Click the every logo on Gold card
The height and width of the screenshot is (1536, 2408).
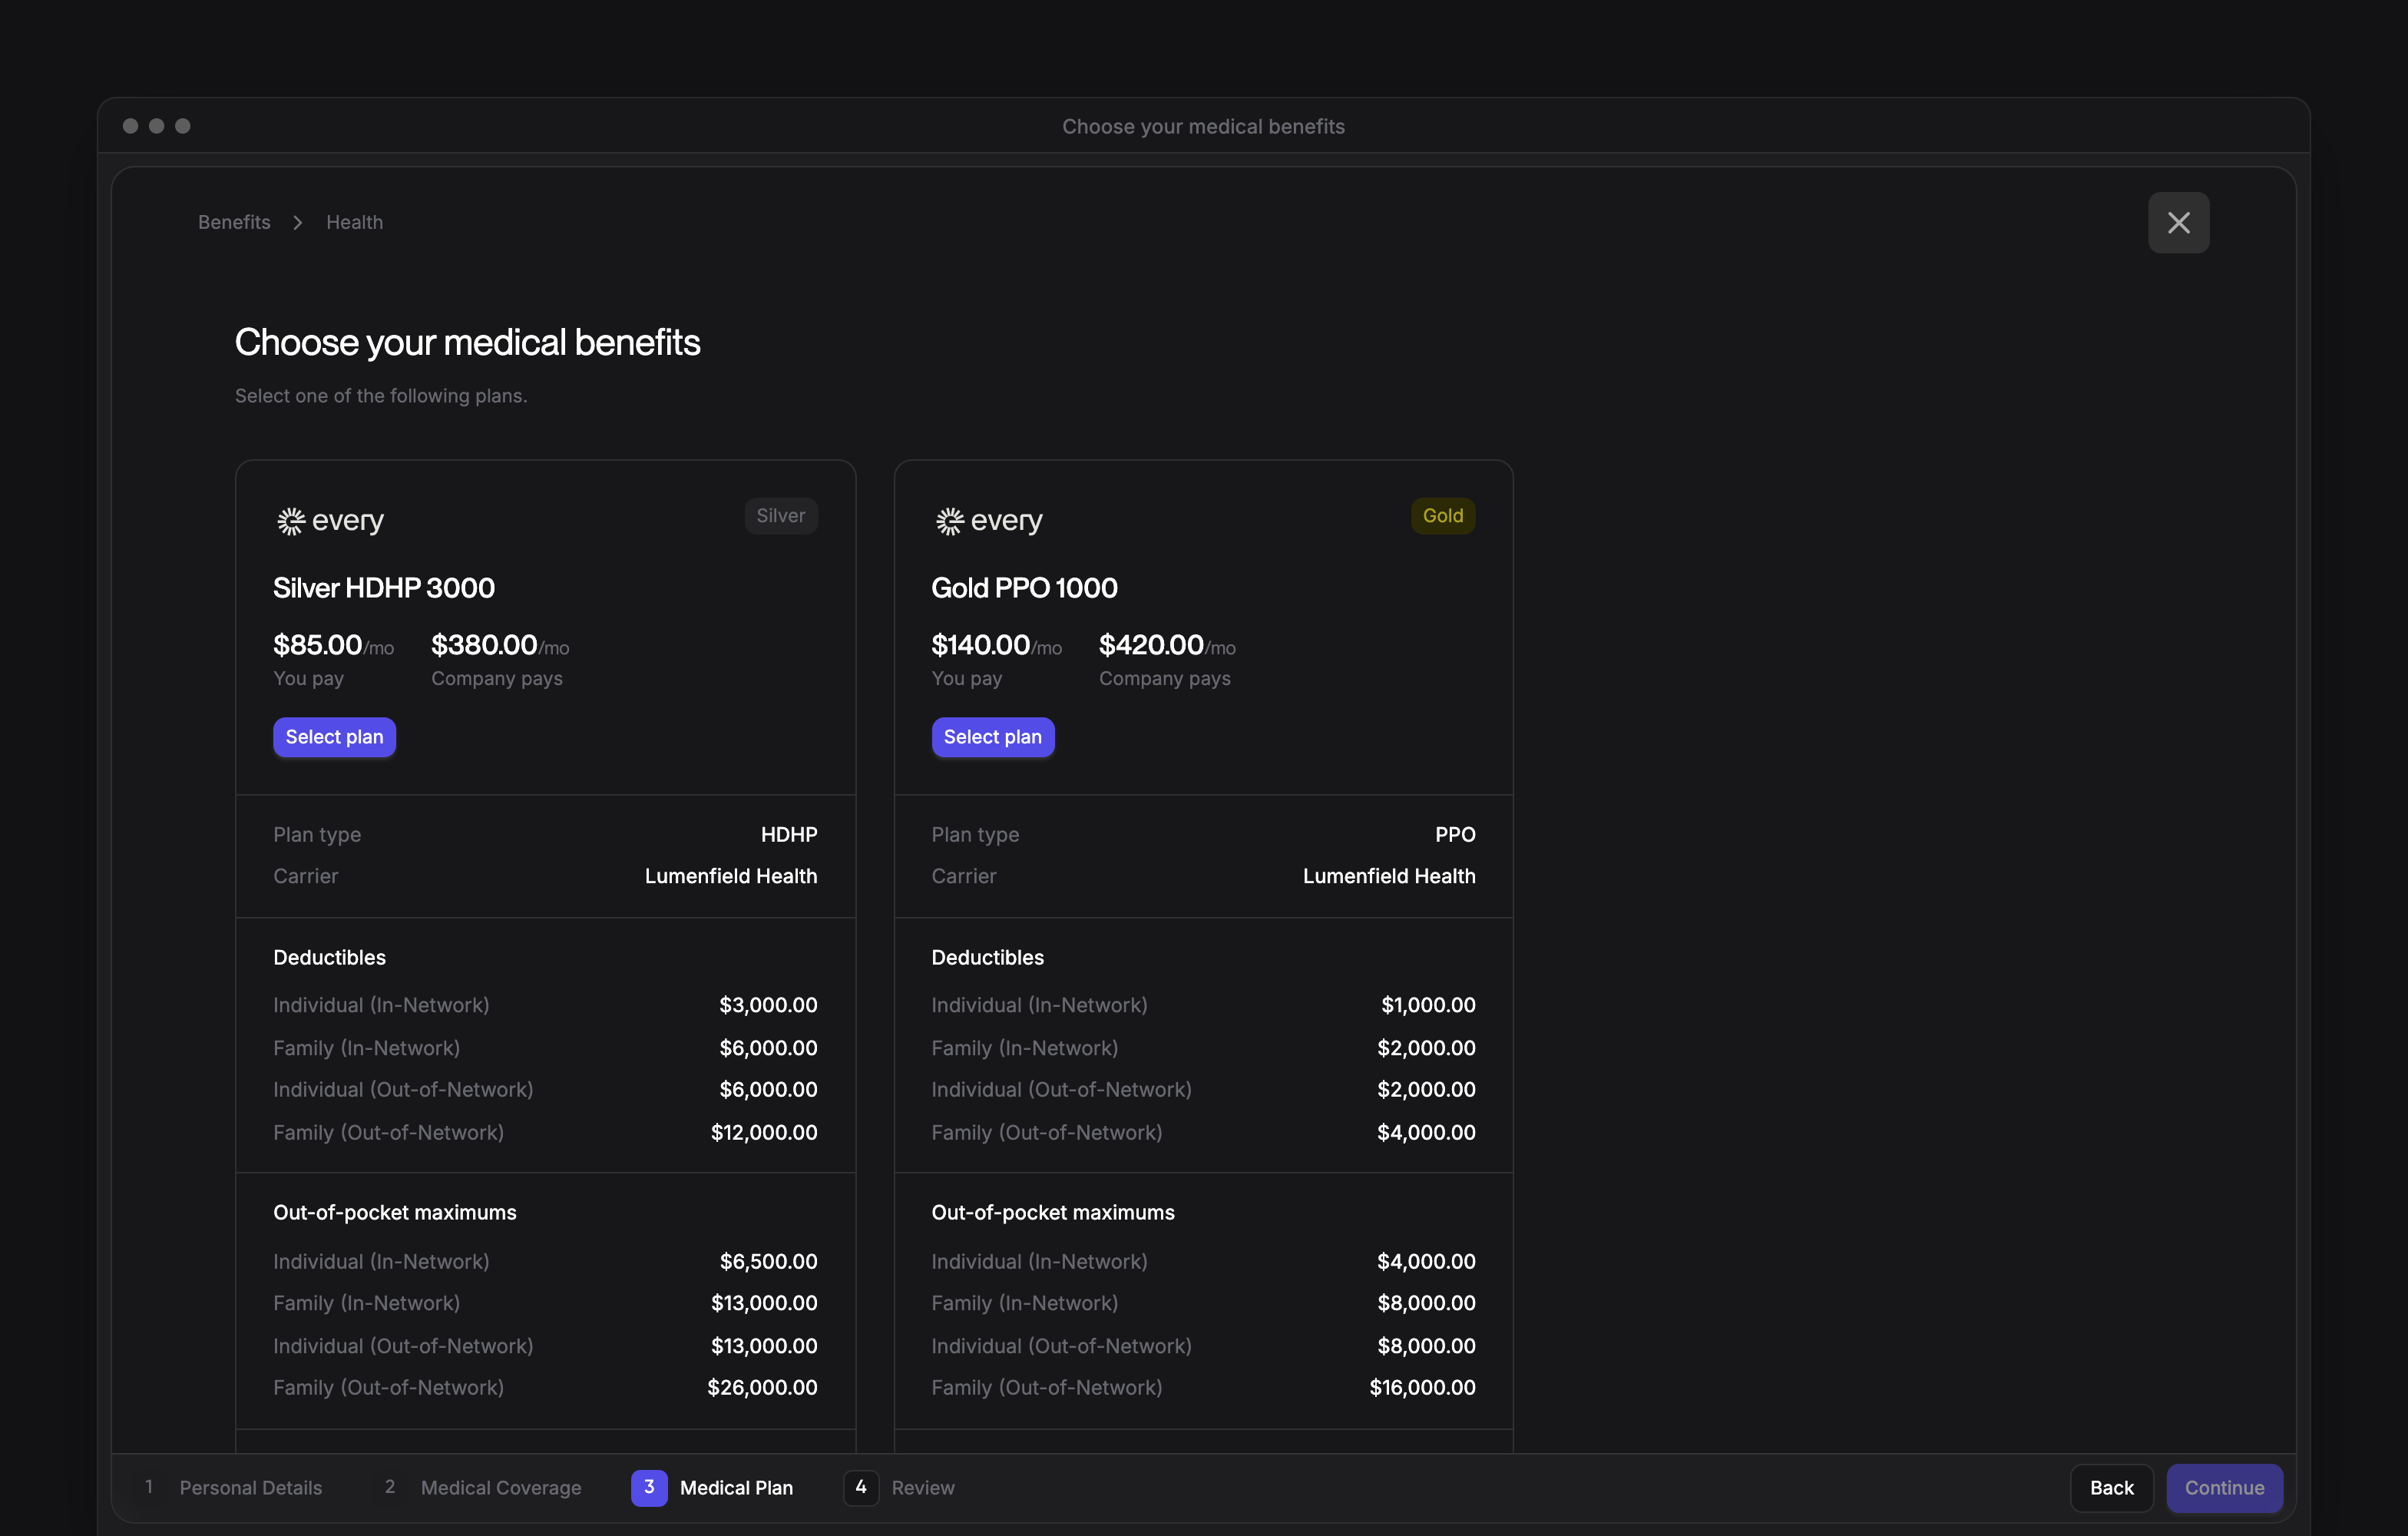(988, 520)
